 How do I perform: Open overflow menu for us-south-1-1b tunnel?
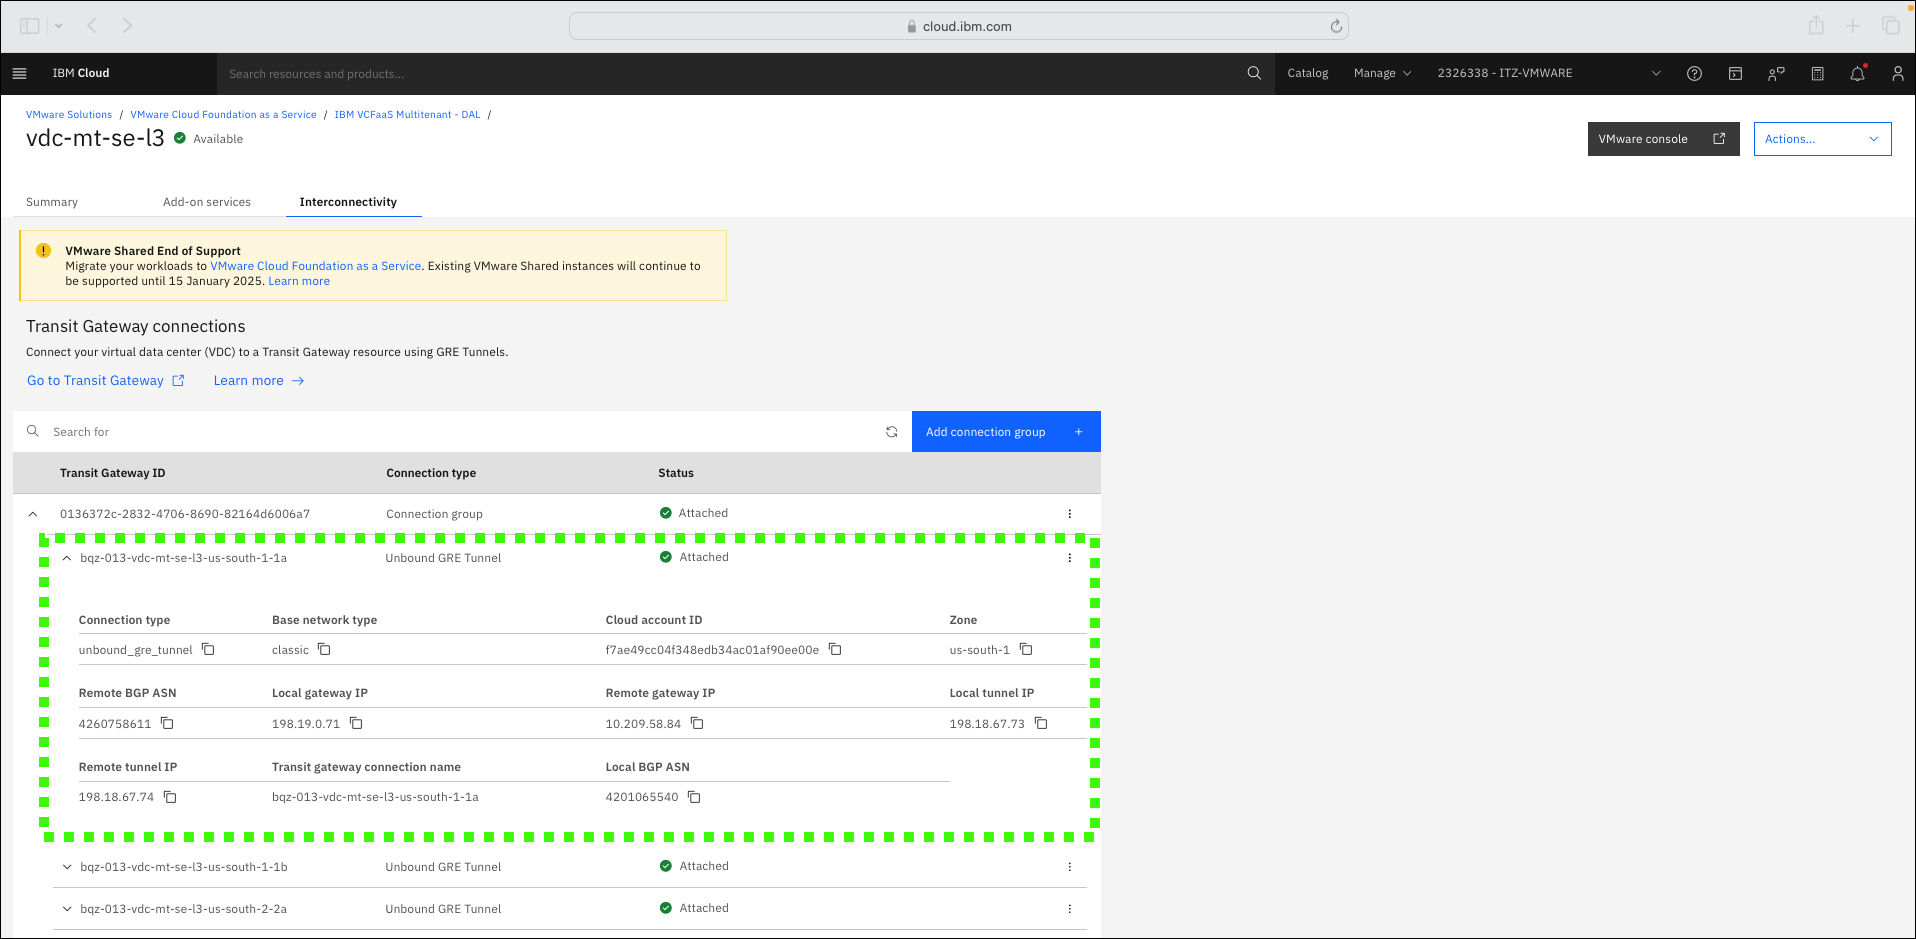[1069, 867]
